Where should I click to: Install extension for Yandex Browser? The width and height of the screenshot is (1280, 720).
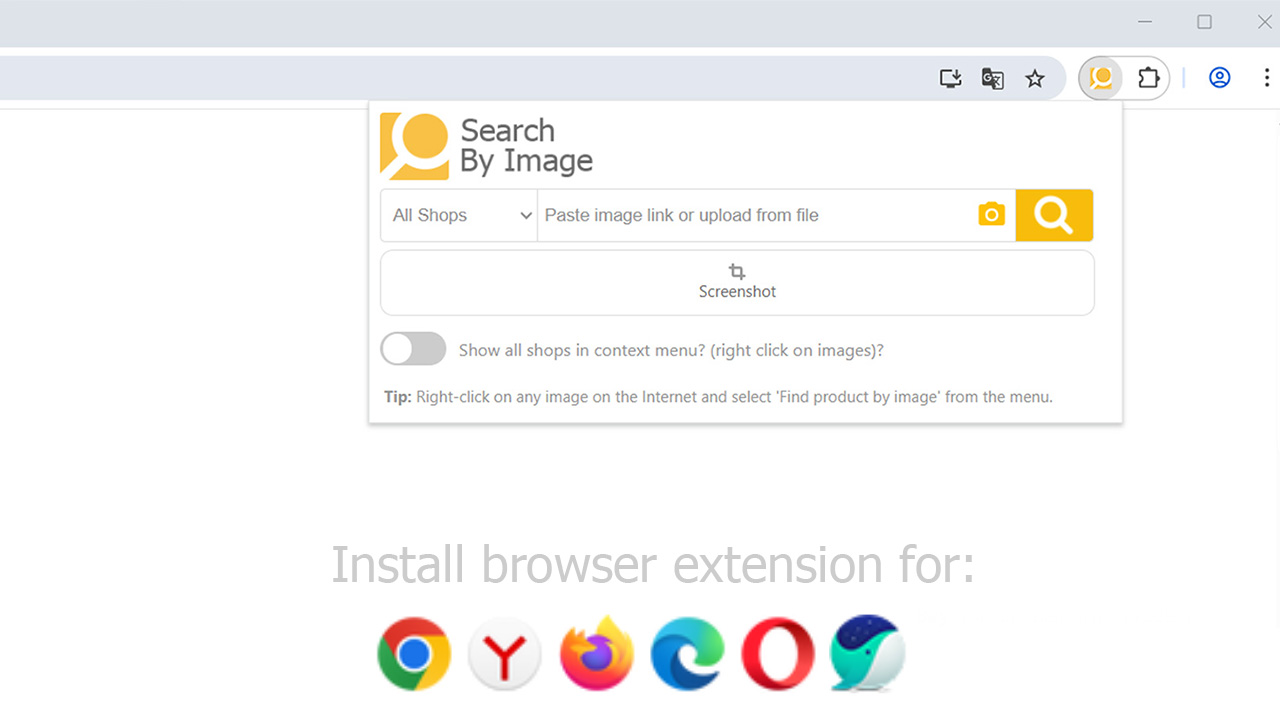[x=505, y=654]
